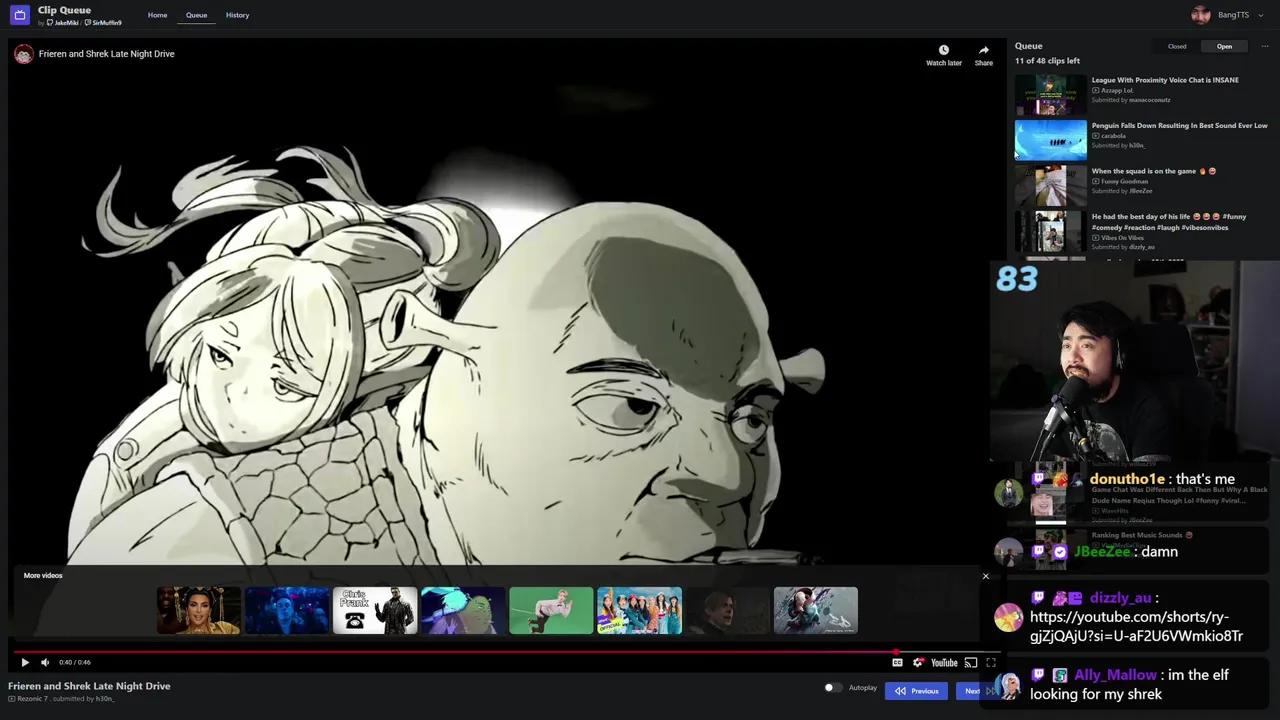Set the queue to Closed
The image size is (1280, 720).
(1177, 46)
